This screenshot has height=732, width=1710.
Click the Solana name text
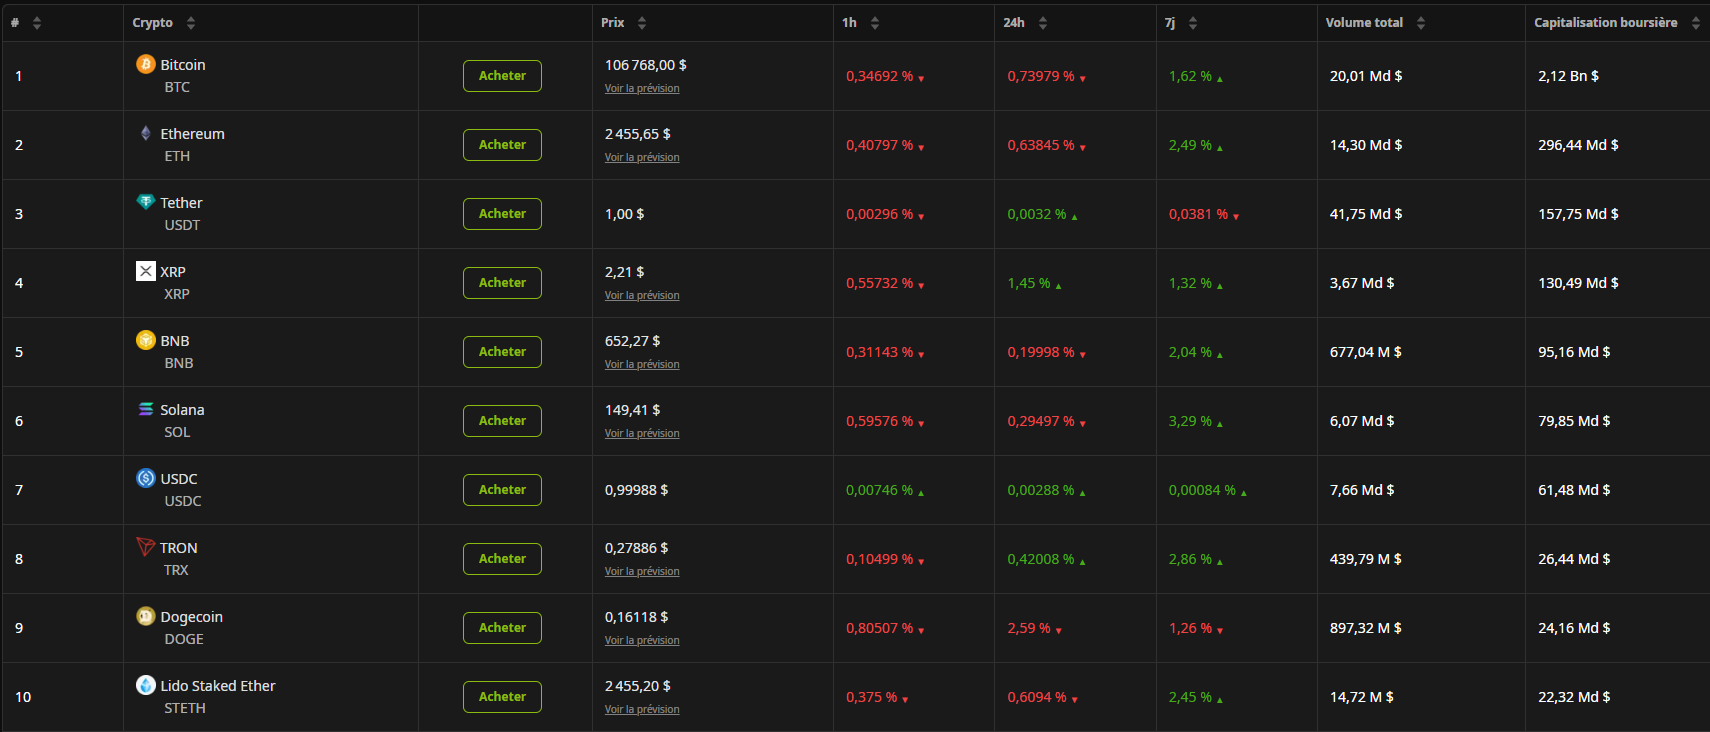[x=182, y=410]
